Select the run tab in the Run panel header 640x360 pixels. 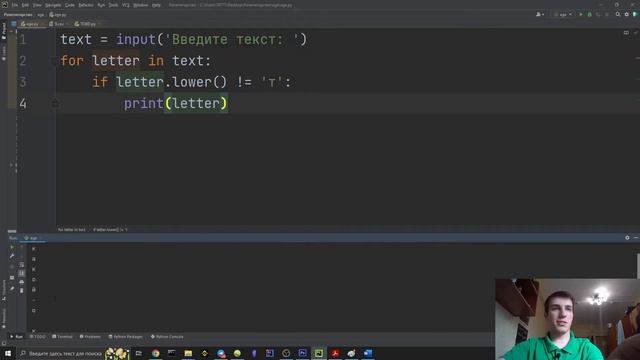[x=32, y=238]
